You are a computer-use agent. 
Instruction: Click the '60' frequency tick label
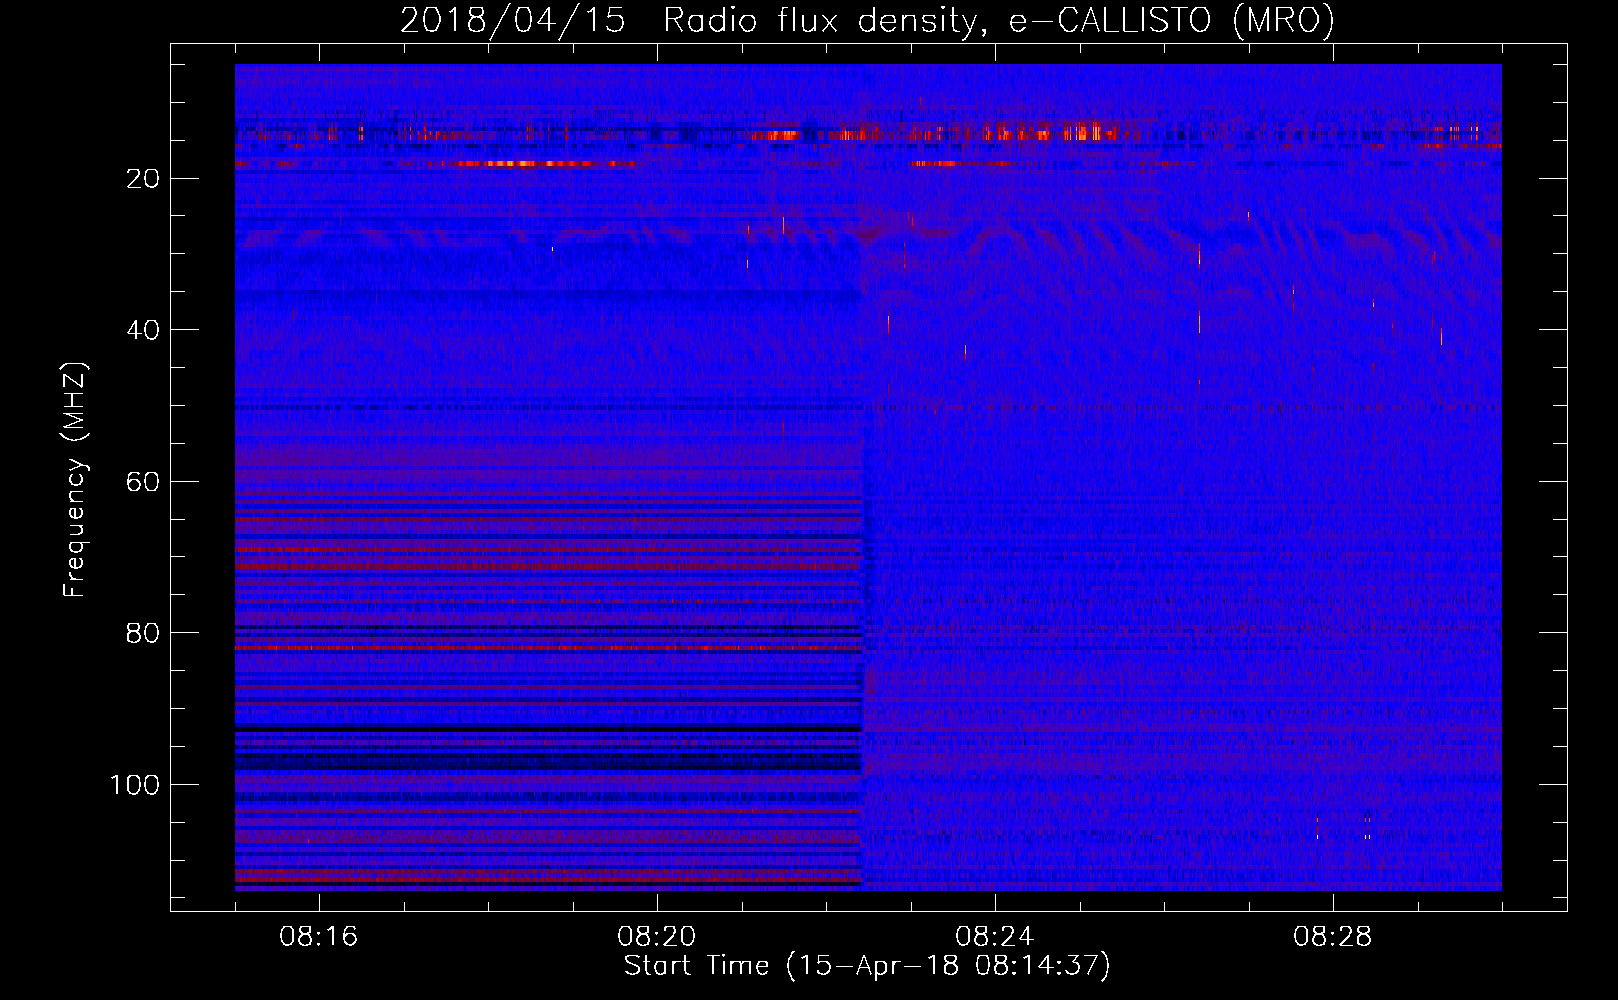point(143,482)
